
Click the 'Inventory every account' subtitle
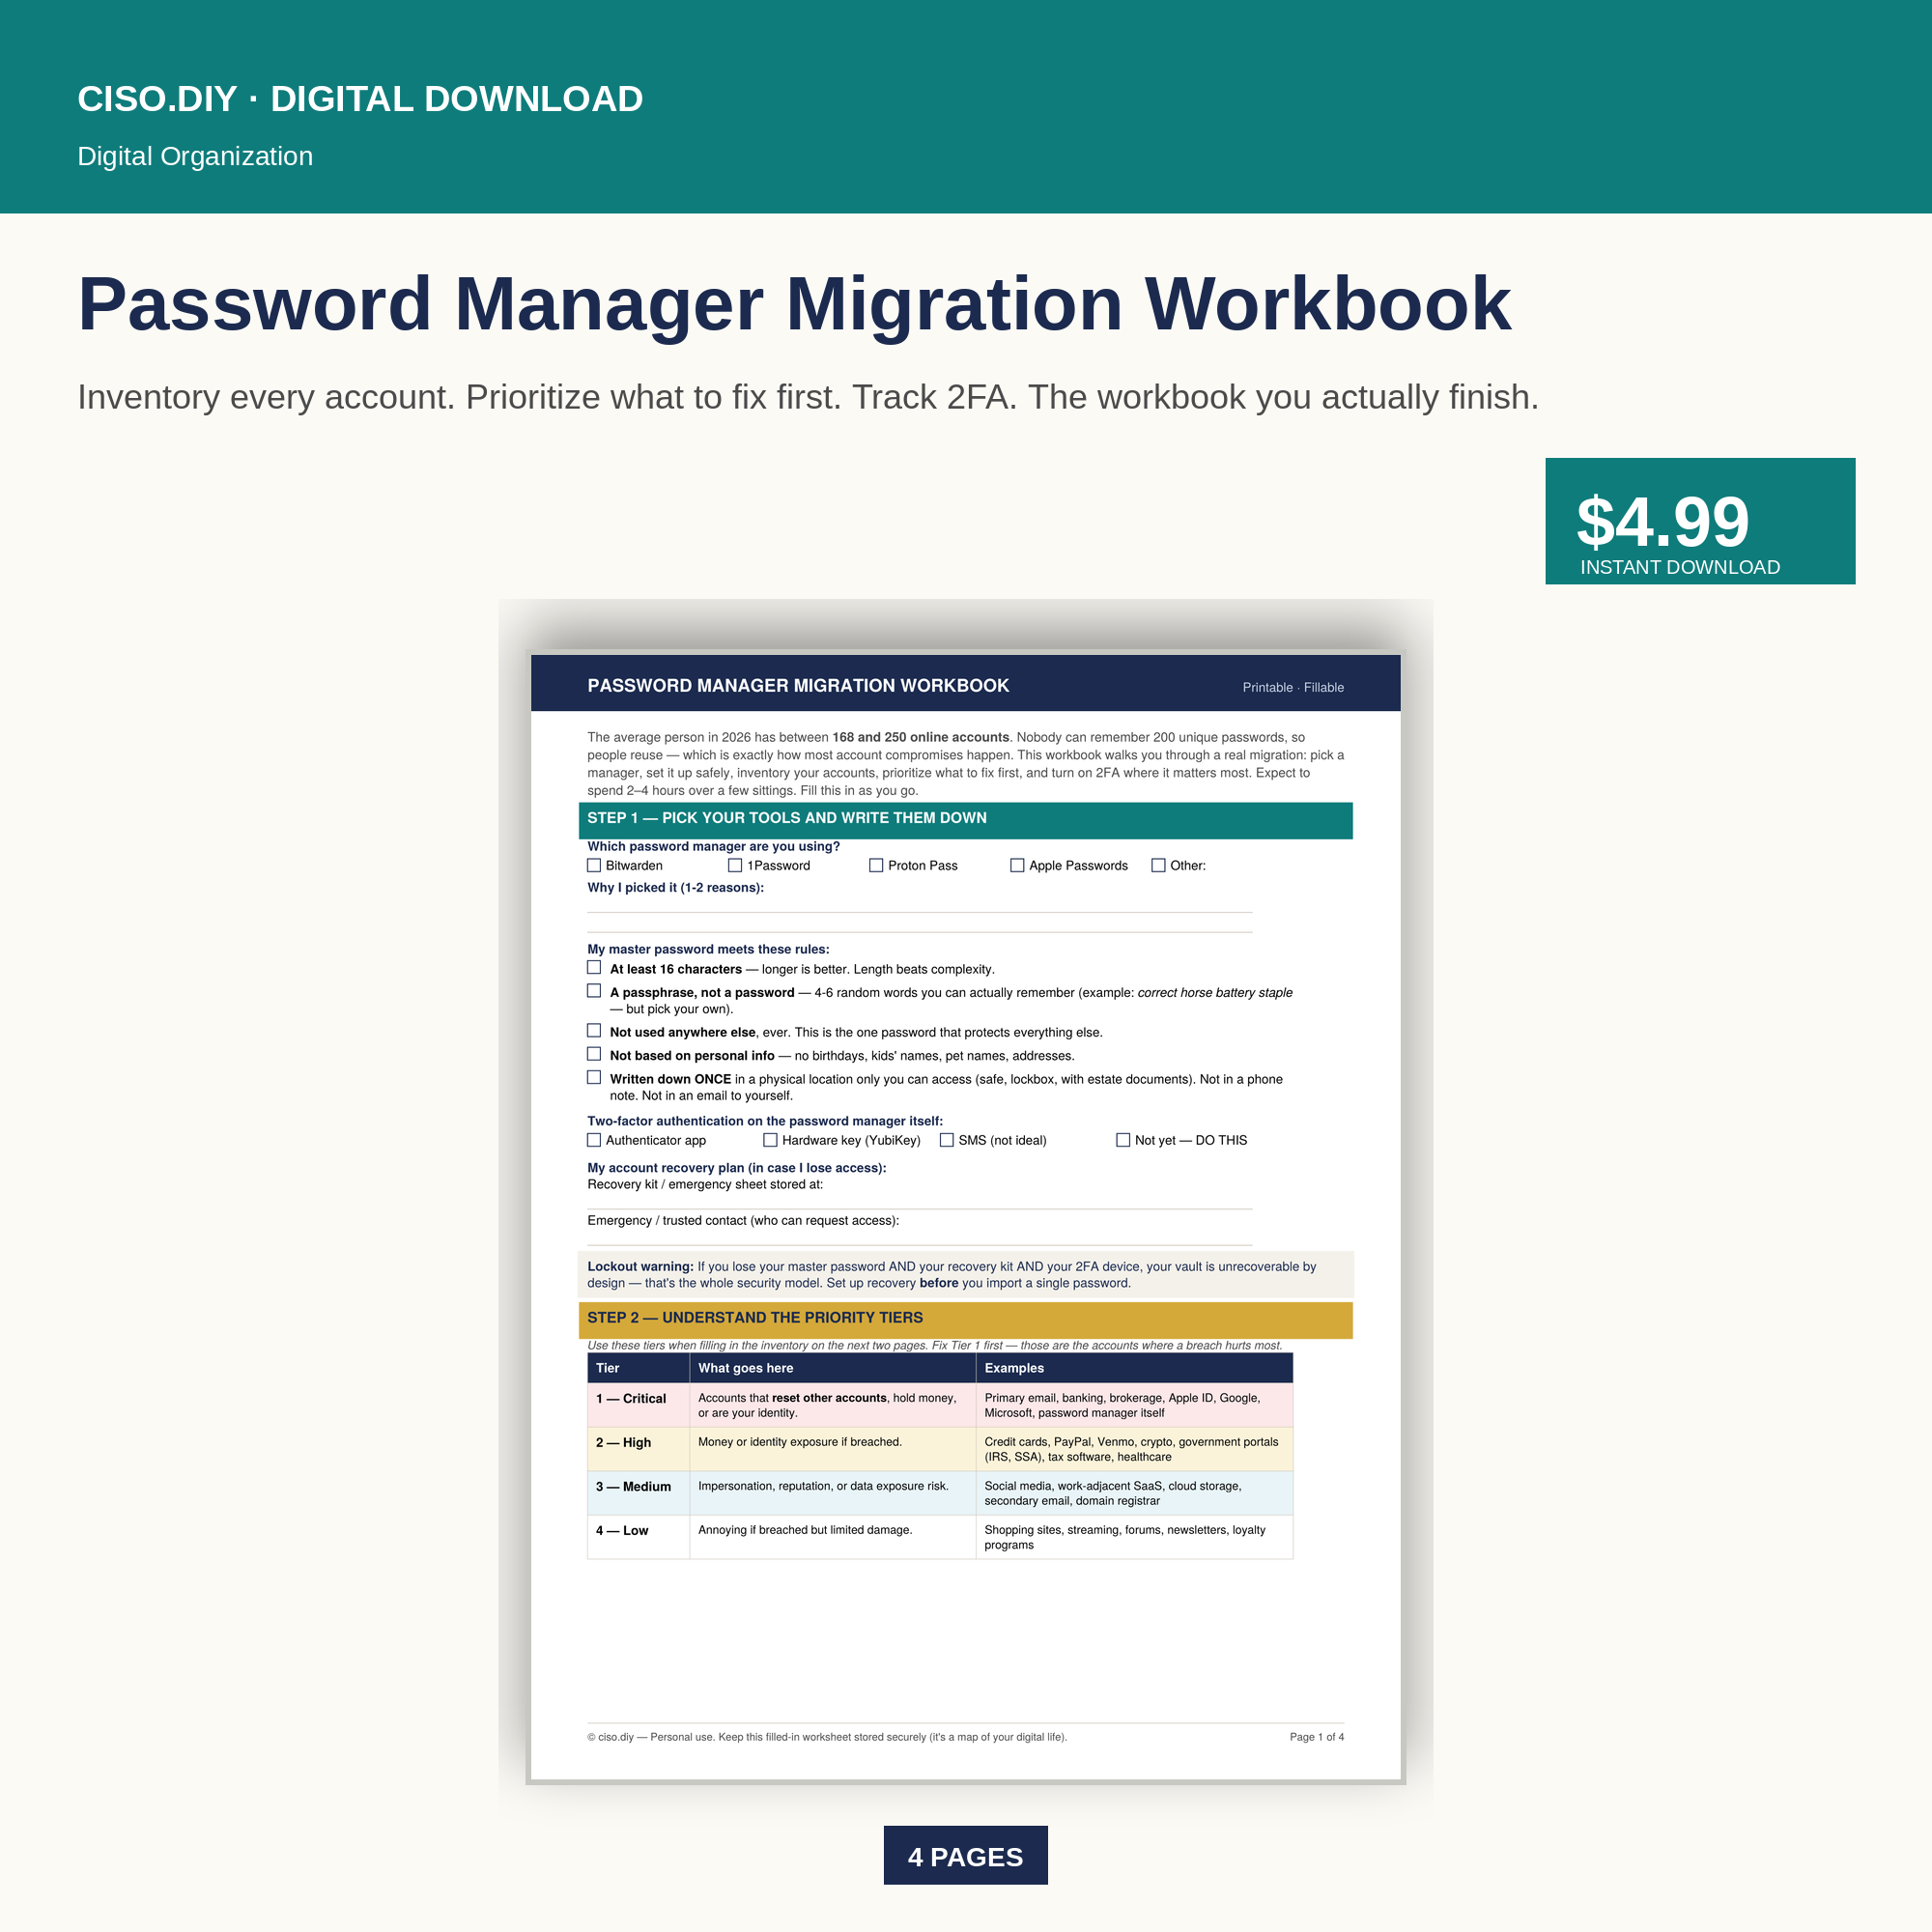pos(808,397)
